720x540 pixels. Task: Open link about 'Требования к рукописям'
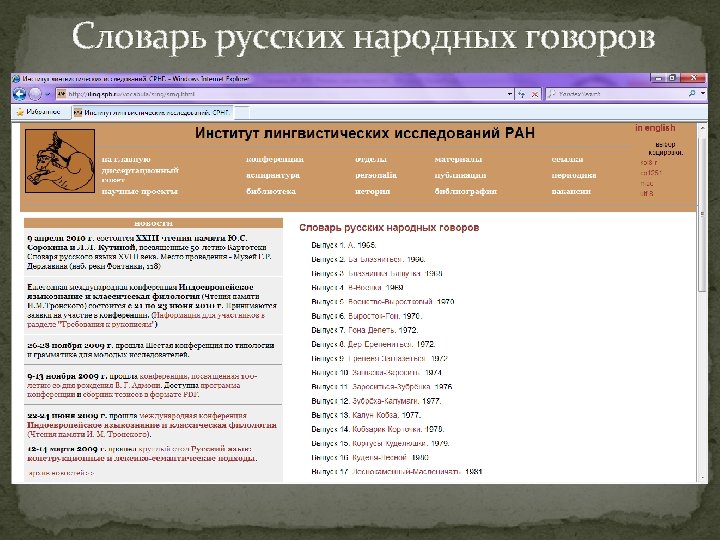click(146, 320)
